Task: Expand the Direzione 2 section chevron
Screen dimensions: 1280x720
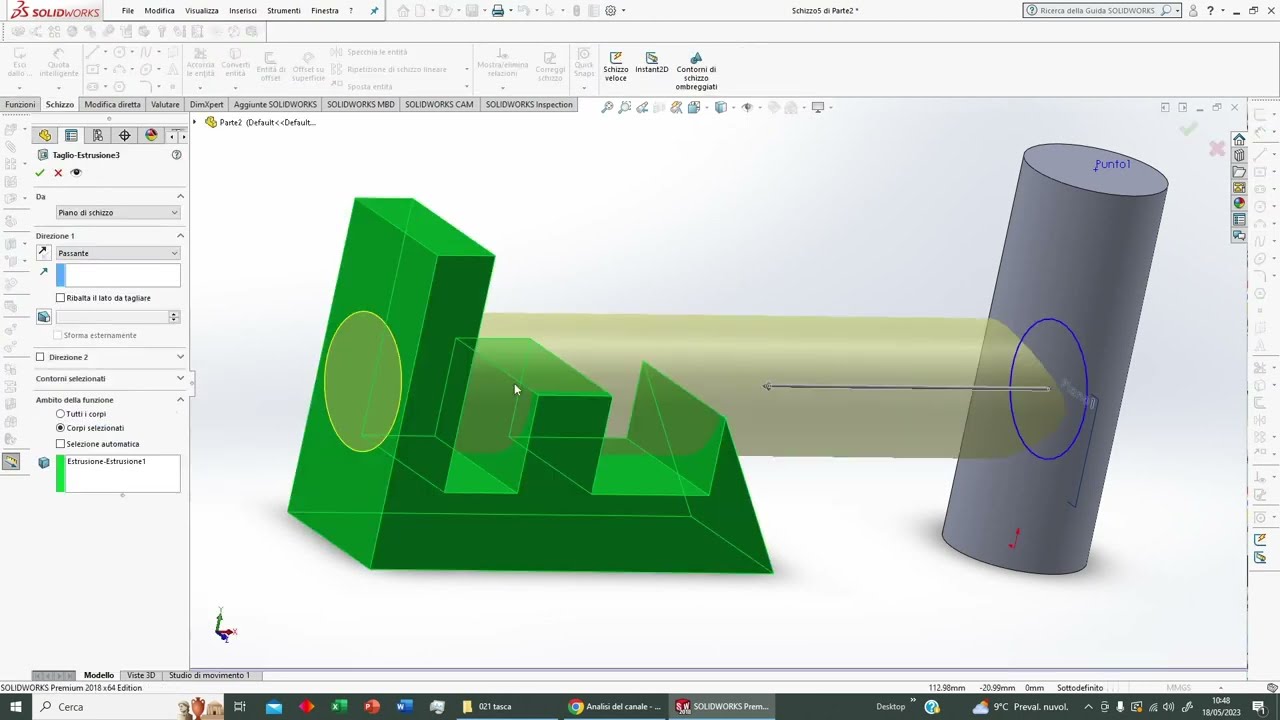Action: coord(180,357)
